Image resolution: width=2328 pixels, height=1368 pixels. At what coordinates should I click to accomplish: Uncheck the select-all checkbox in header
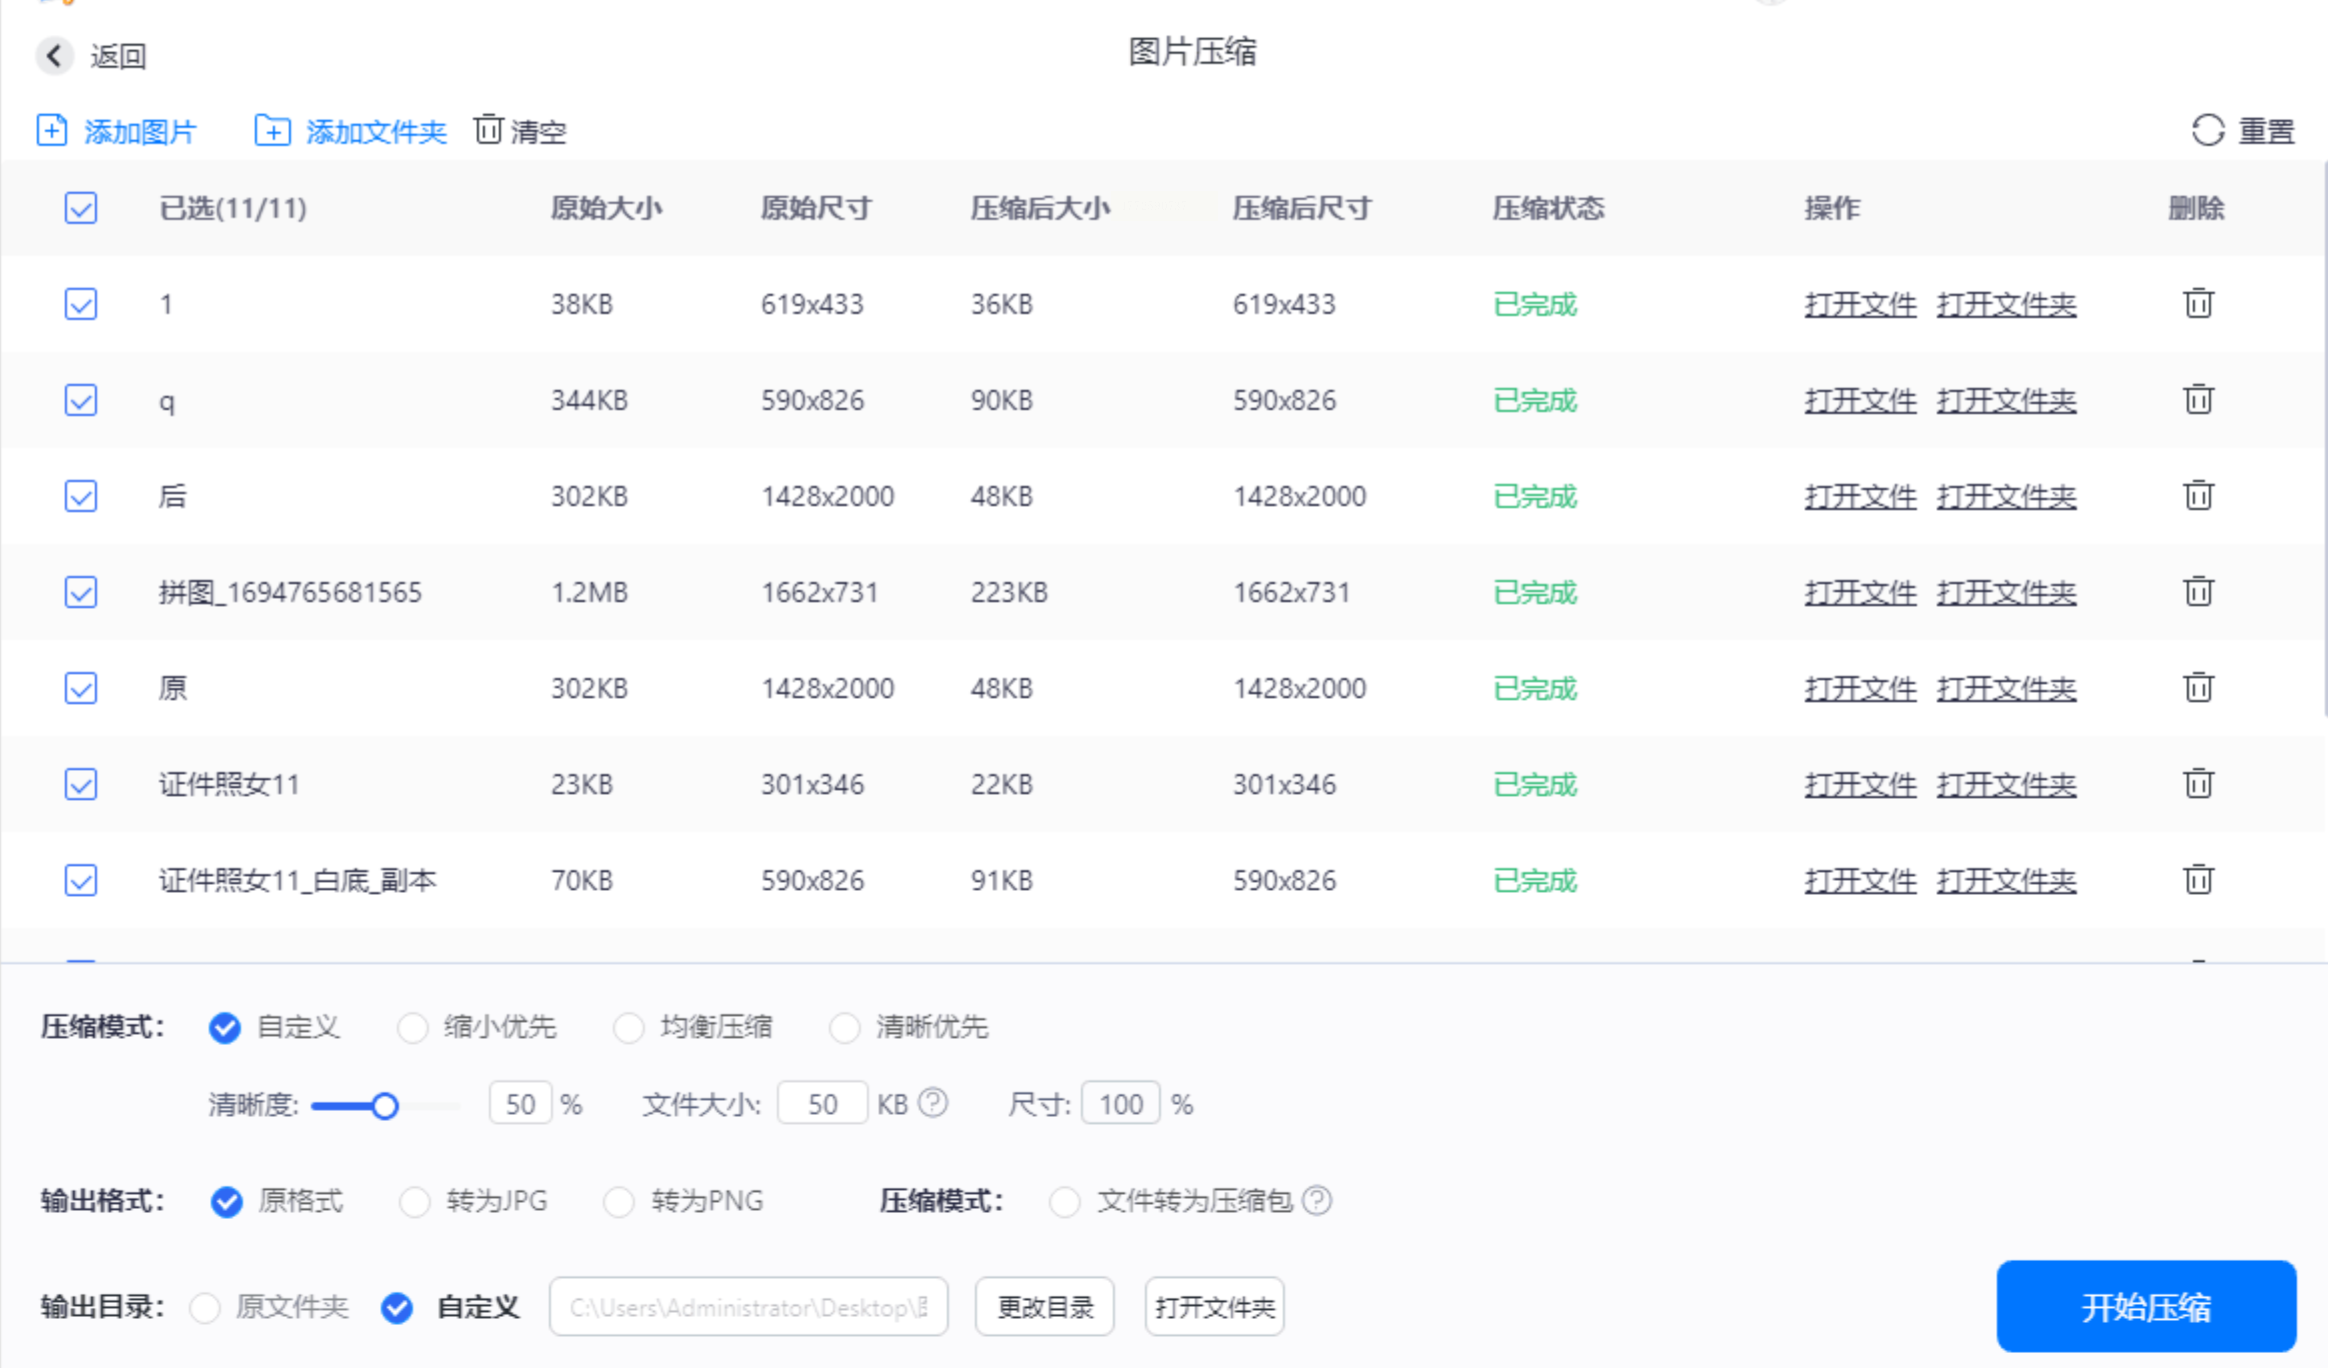click(81, 208)
